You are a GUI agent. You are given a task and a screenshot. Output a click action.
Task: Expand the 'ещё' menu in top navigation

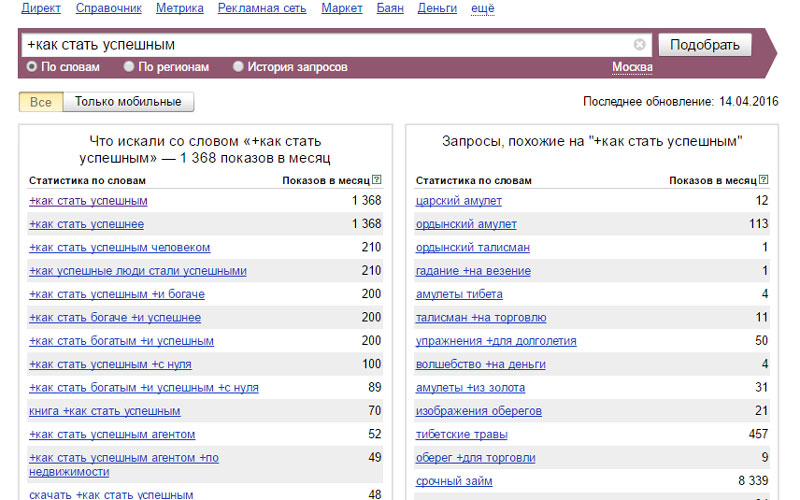click(482, 8)
